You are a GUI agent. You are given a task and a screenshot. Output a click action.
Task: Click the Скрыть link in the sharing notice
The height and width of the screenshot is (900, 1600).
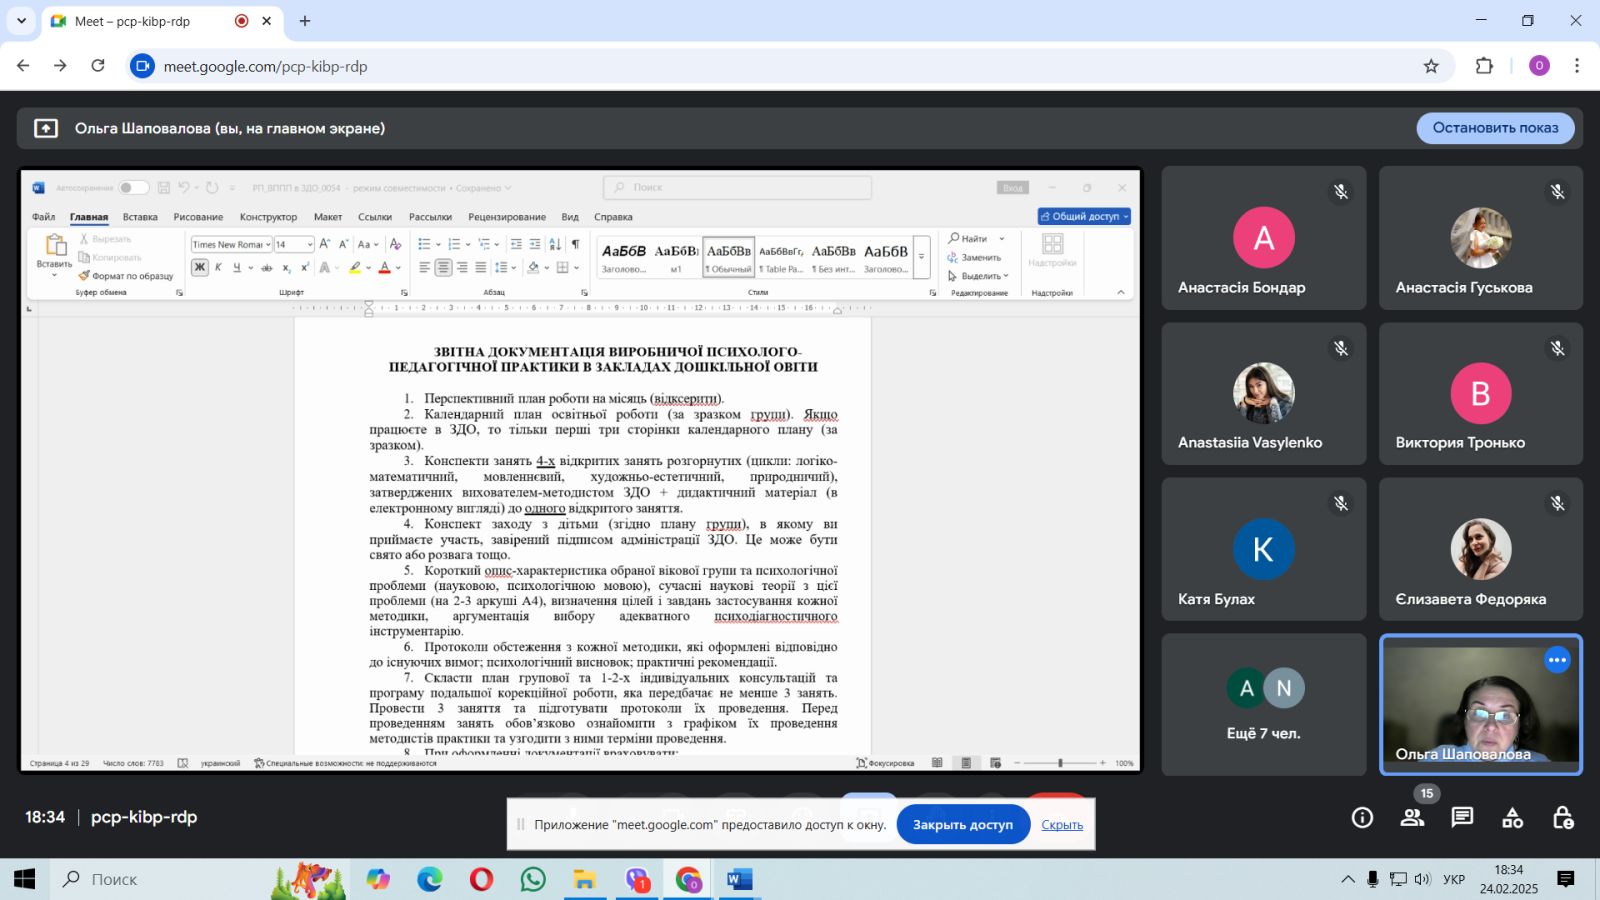coord(1062,825)
